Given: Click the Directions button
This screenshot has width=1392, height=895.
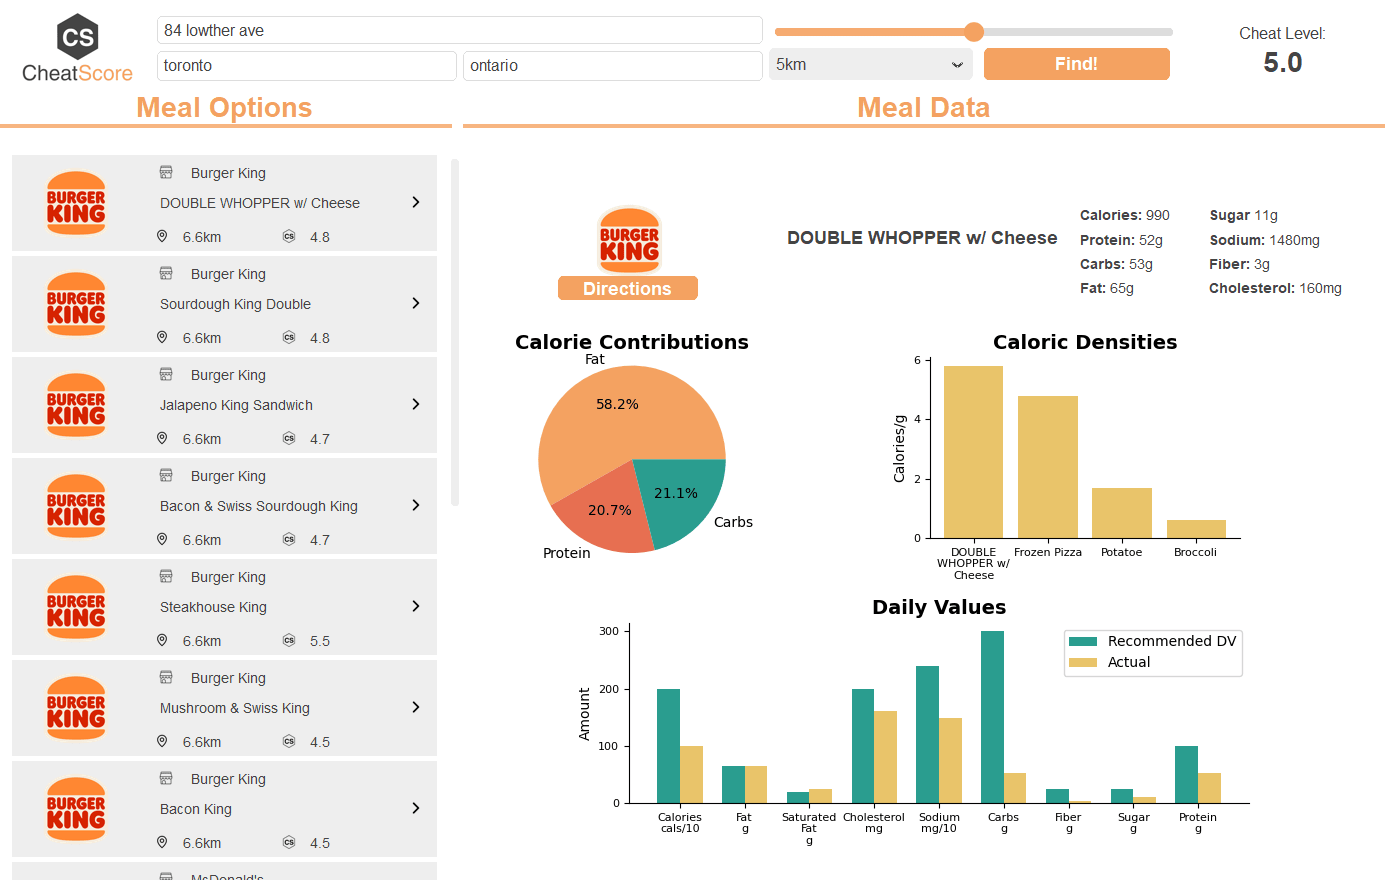Looking at the screenshot, I should [627, 288].
